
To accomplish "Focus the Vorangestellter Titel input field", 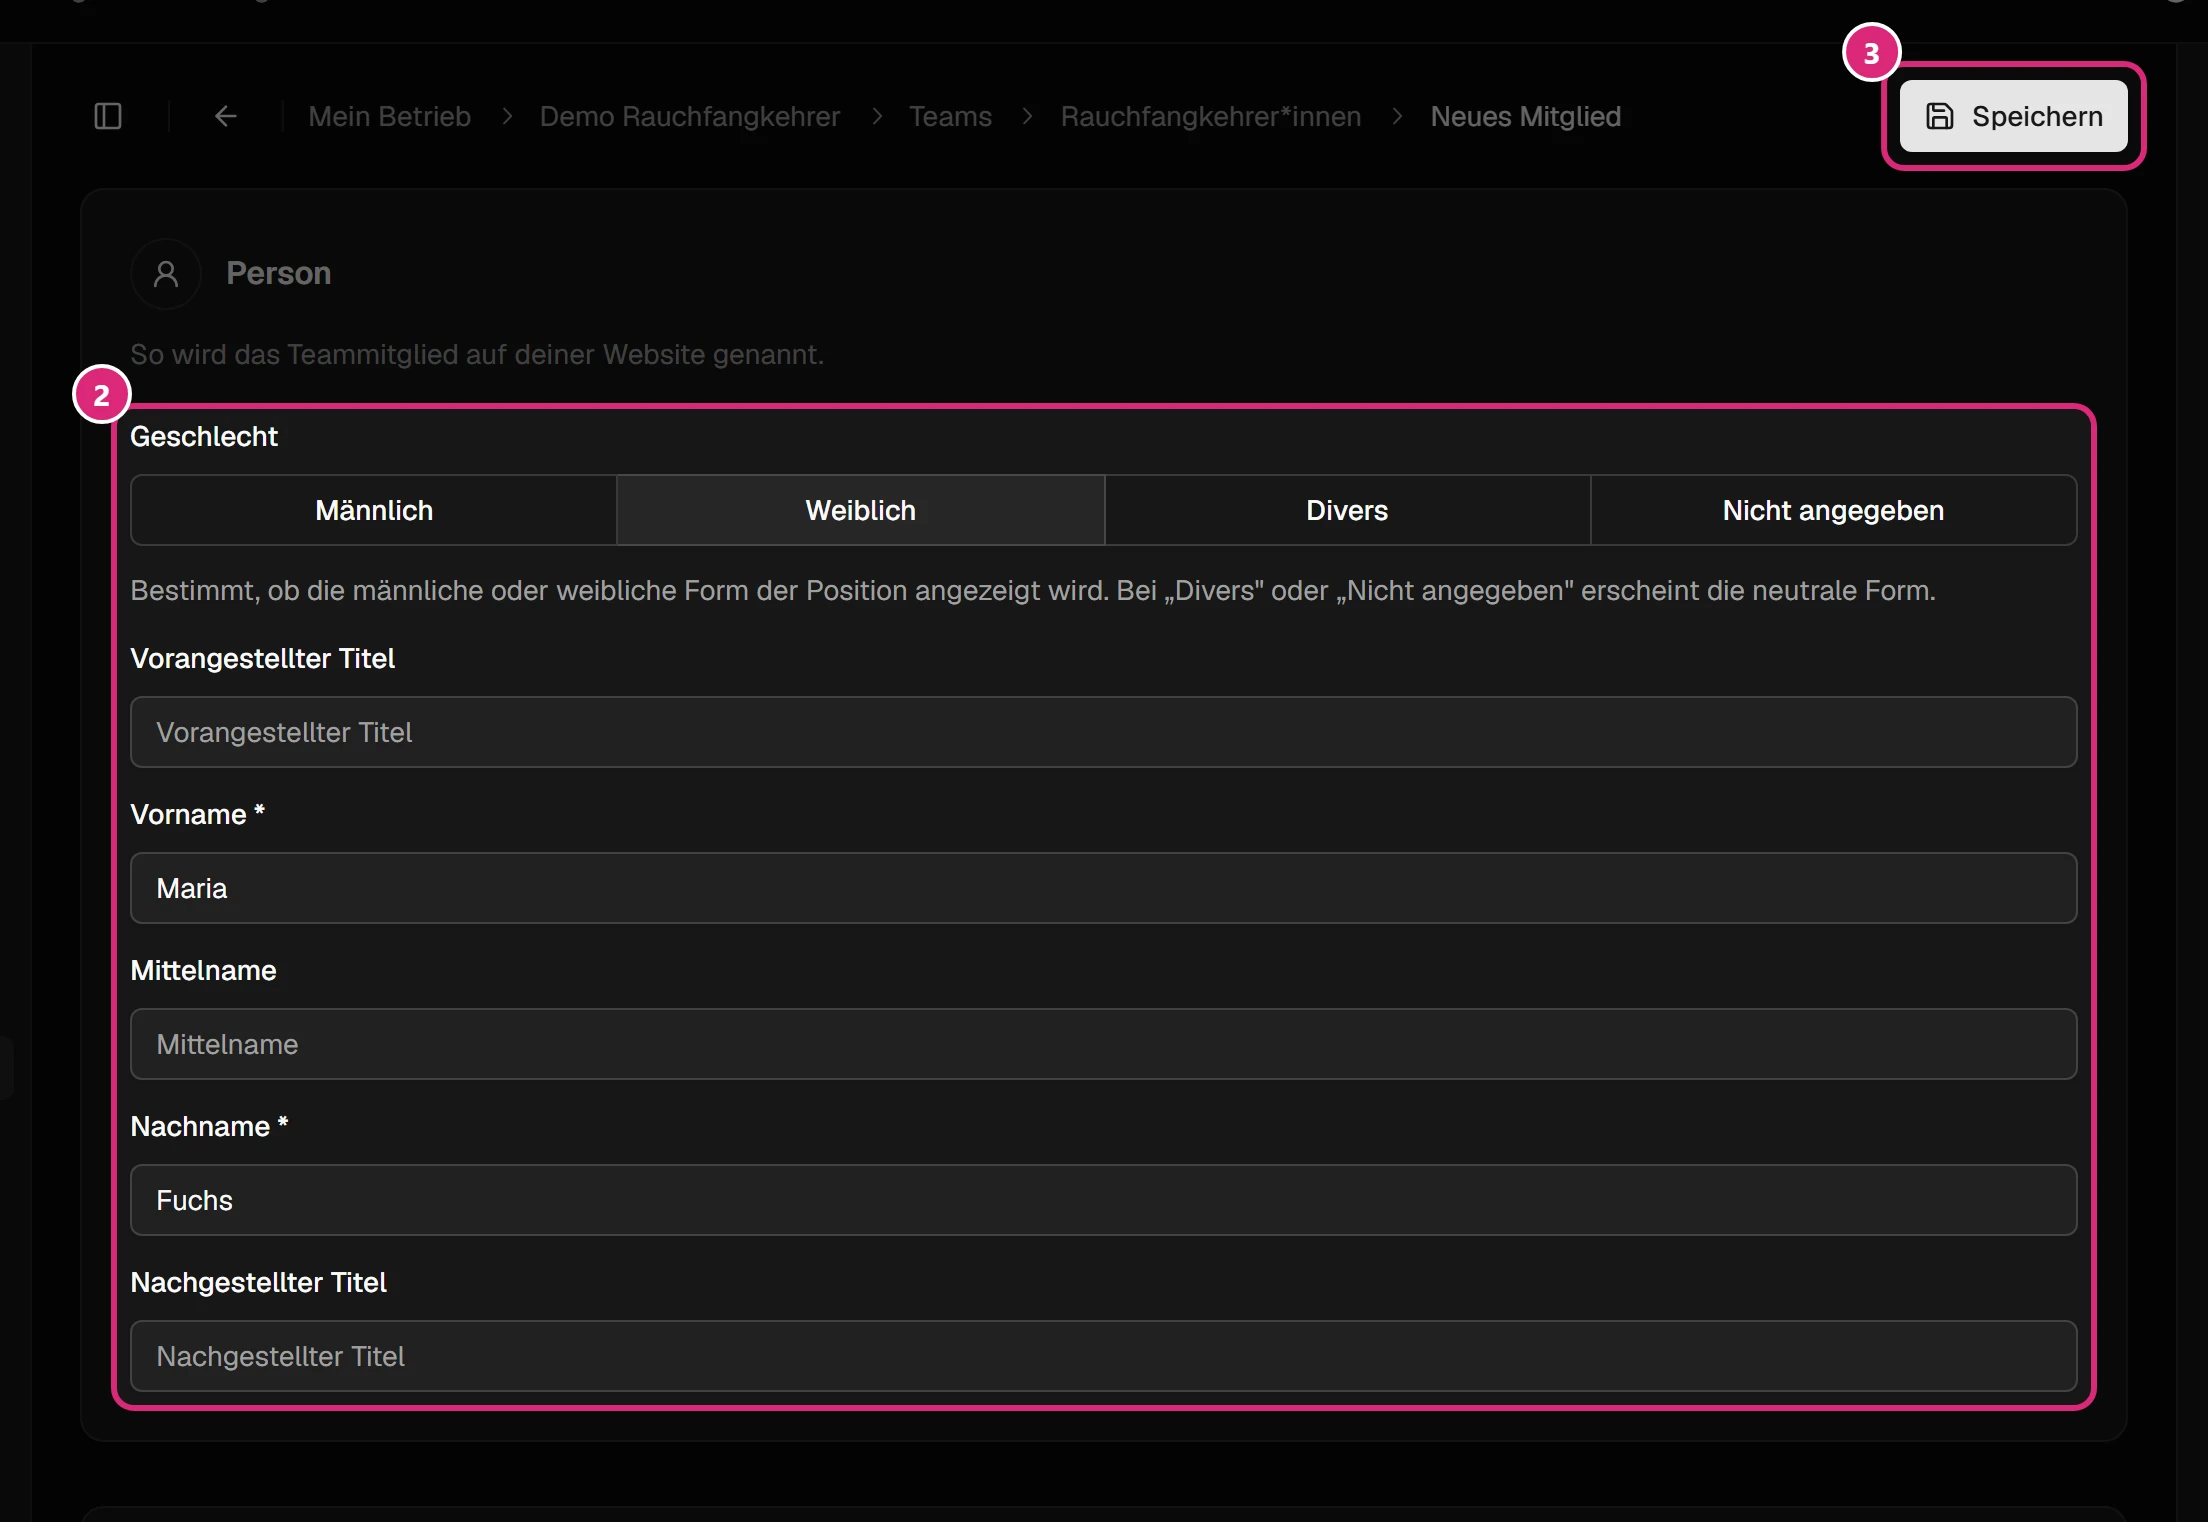I will click(x=1103, y=732).
